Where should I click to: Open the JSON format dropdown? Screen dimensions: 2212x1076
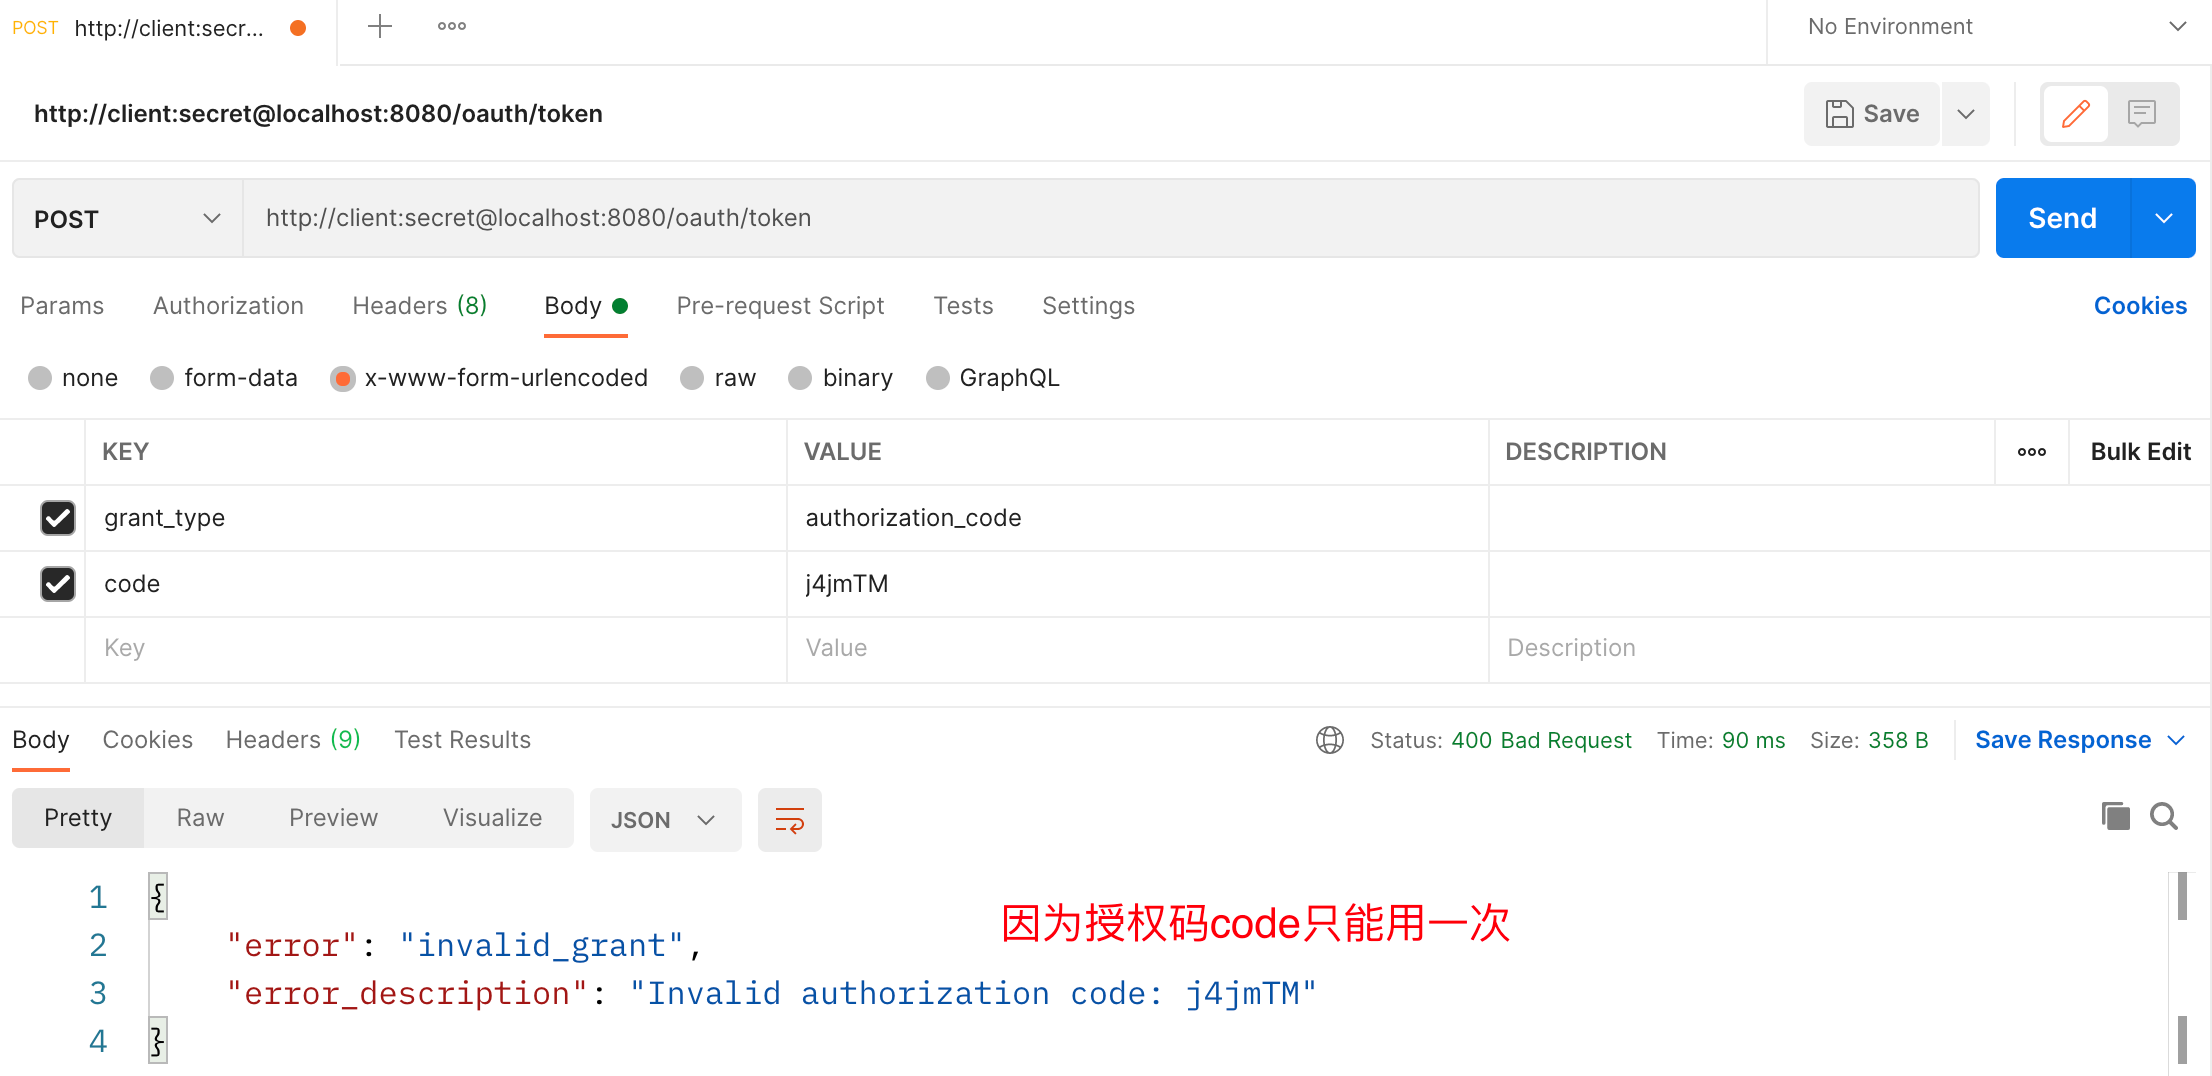[664, 820]
